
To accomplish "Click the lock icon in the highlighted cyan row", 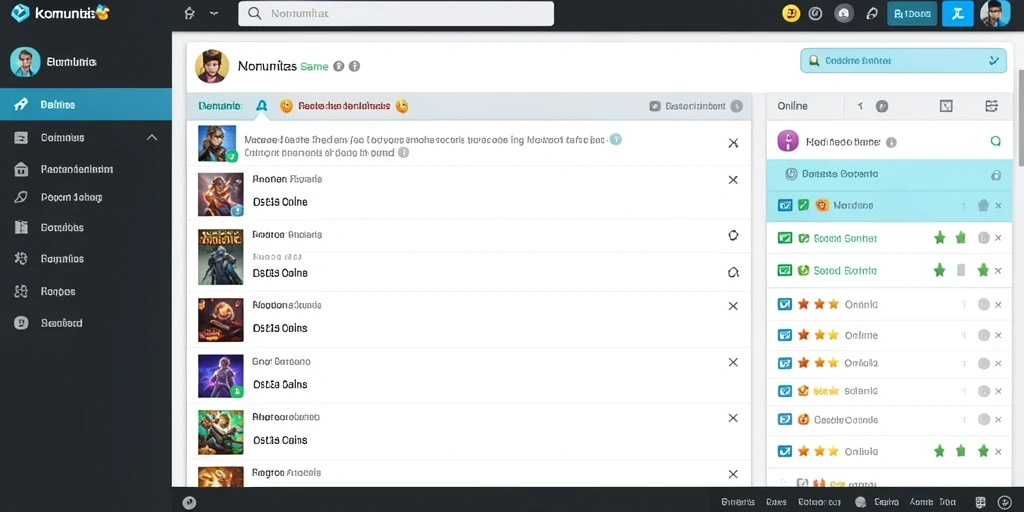I will point(995,174).
